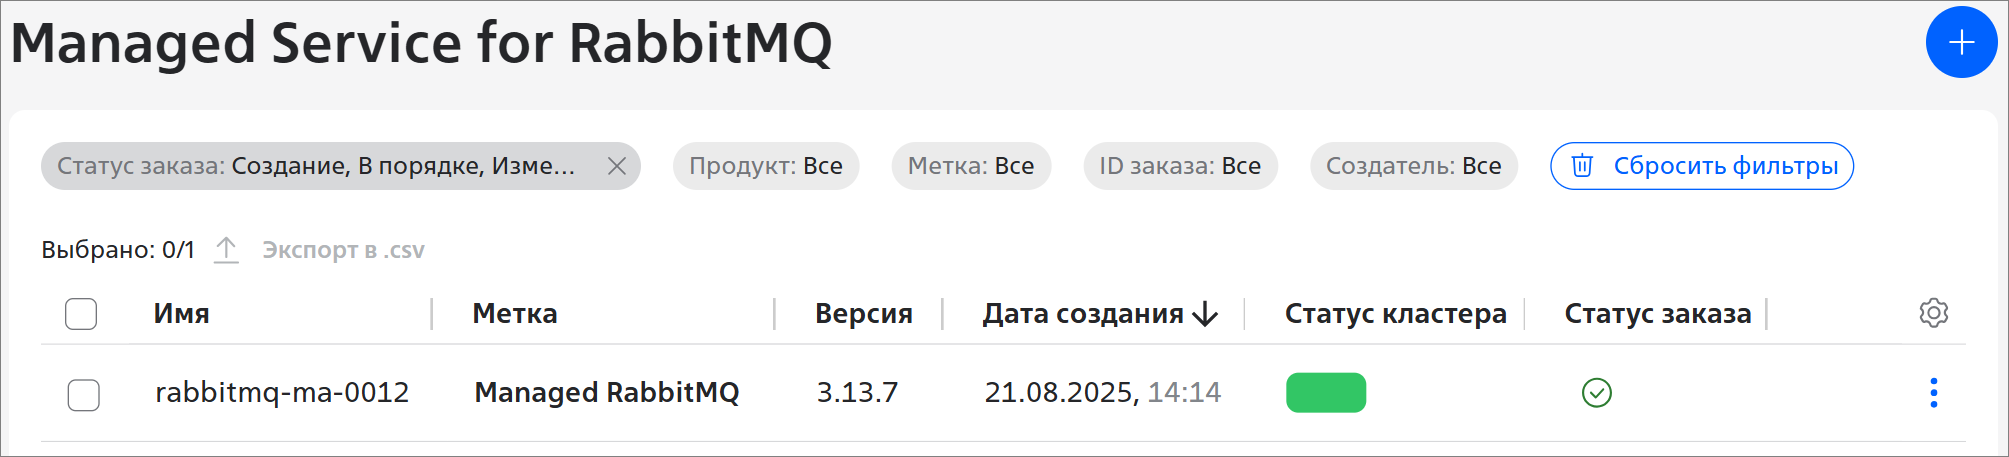The height and width of the screenshot is (457, 2009).
Task: Click the sort arrow beside Дата создания
Action: [x=1206, y=314]
